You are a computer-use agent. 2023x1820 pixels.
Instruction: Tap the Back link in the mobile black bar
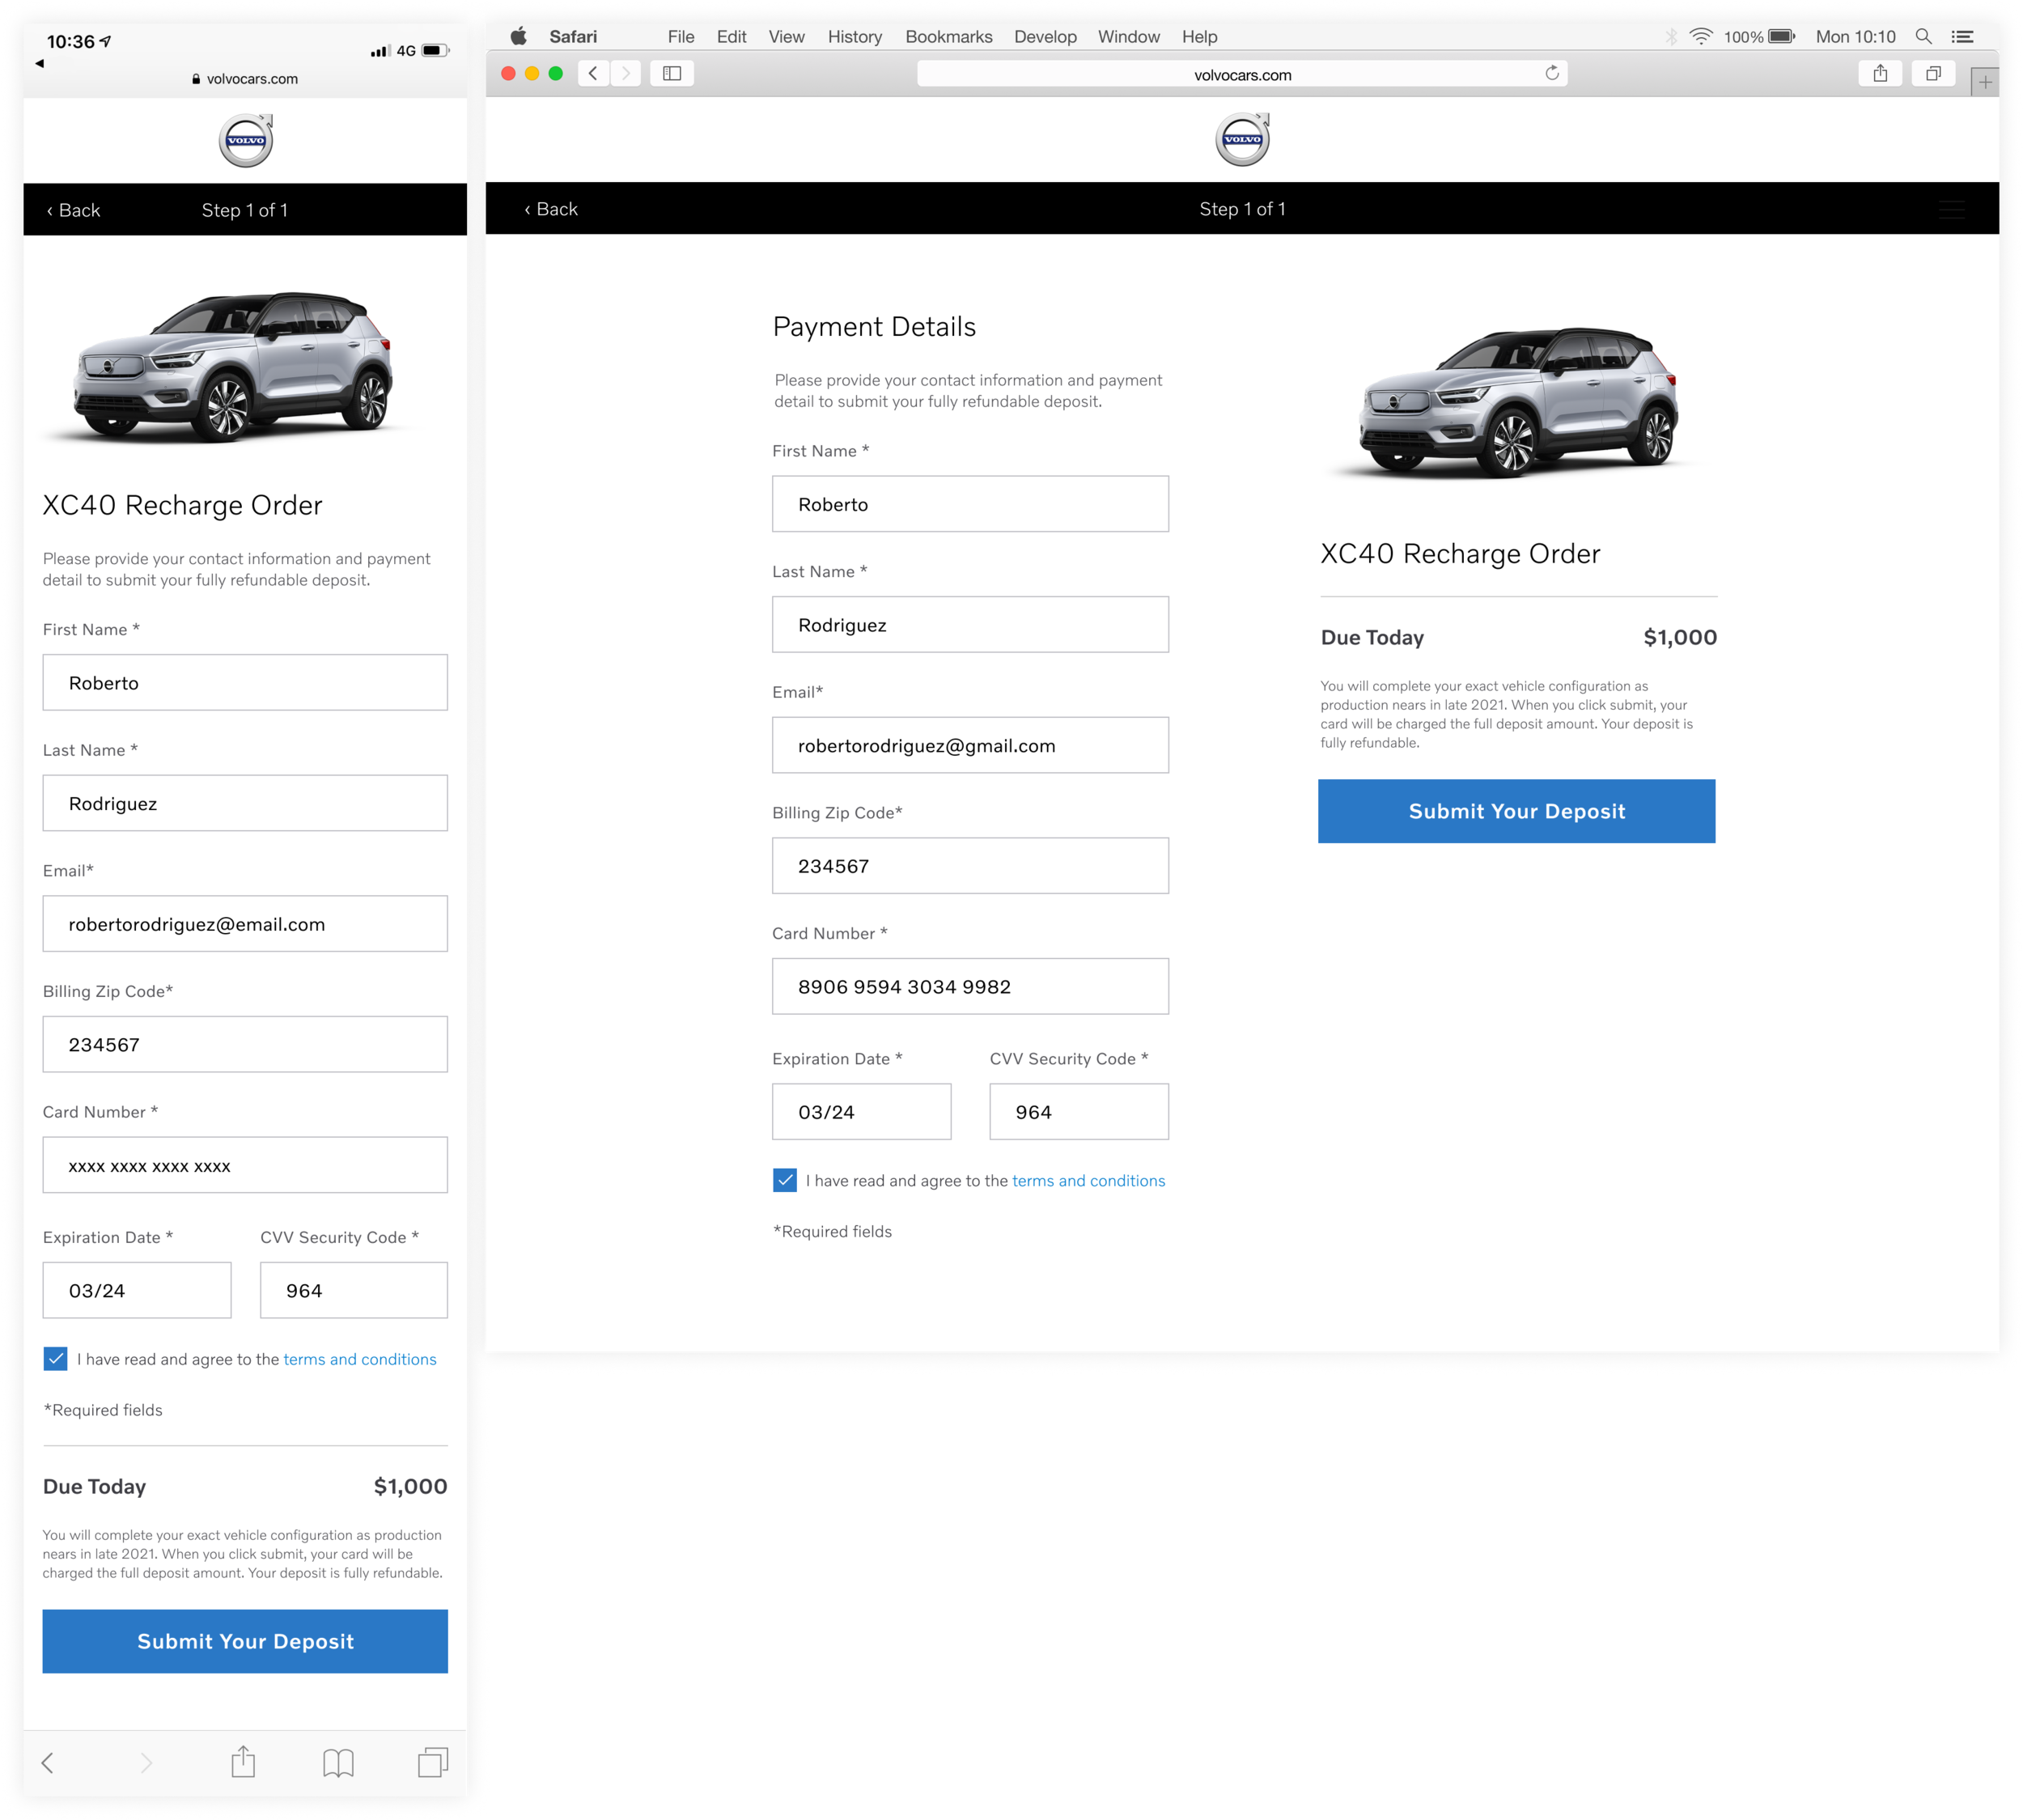tap(73, 210)
